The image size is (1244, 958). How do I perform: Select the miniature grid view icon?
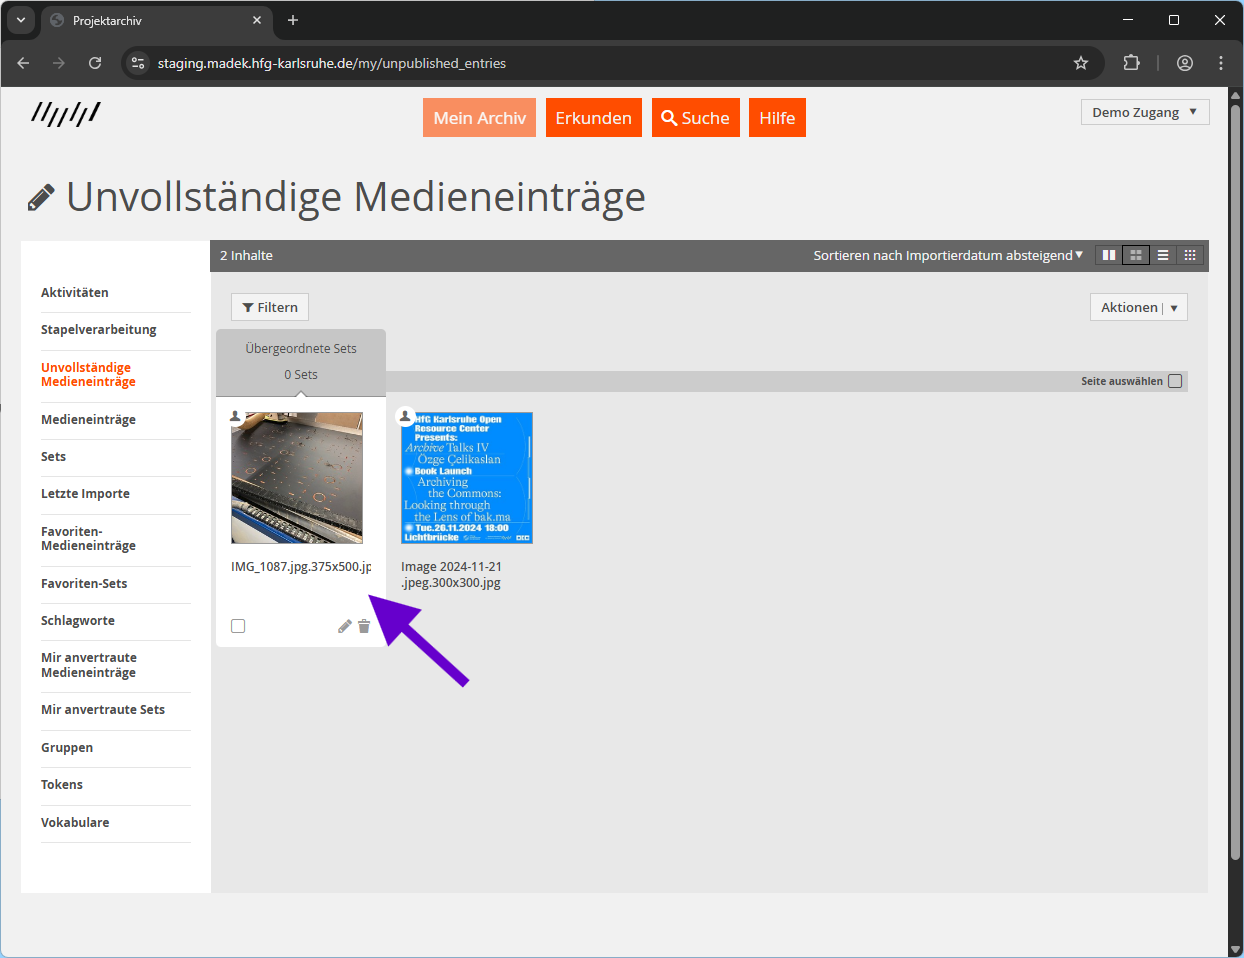[x=1190, y=255]
